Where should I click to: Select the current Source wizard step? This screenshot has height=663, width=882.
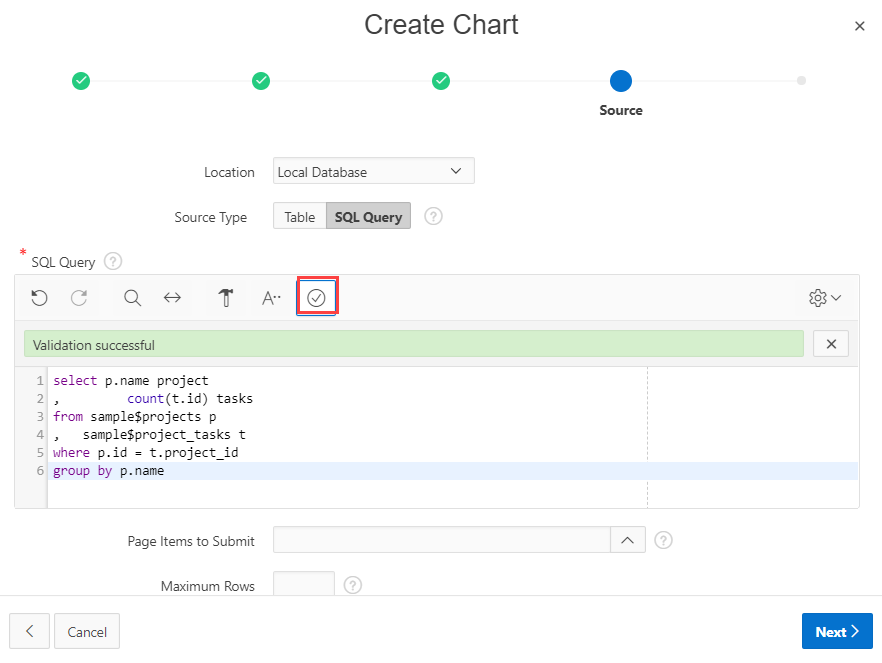click(x=621, y=81)
